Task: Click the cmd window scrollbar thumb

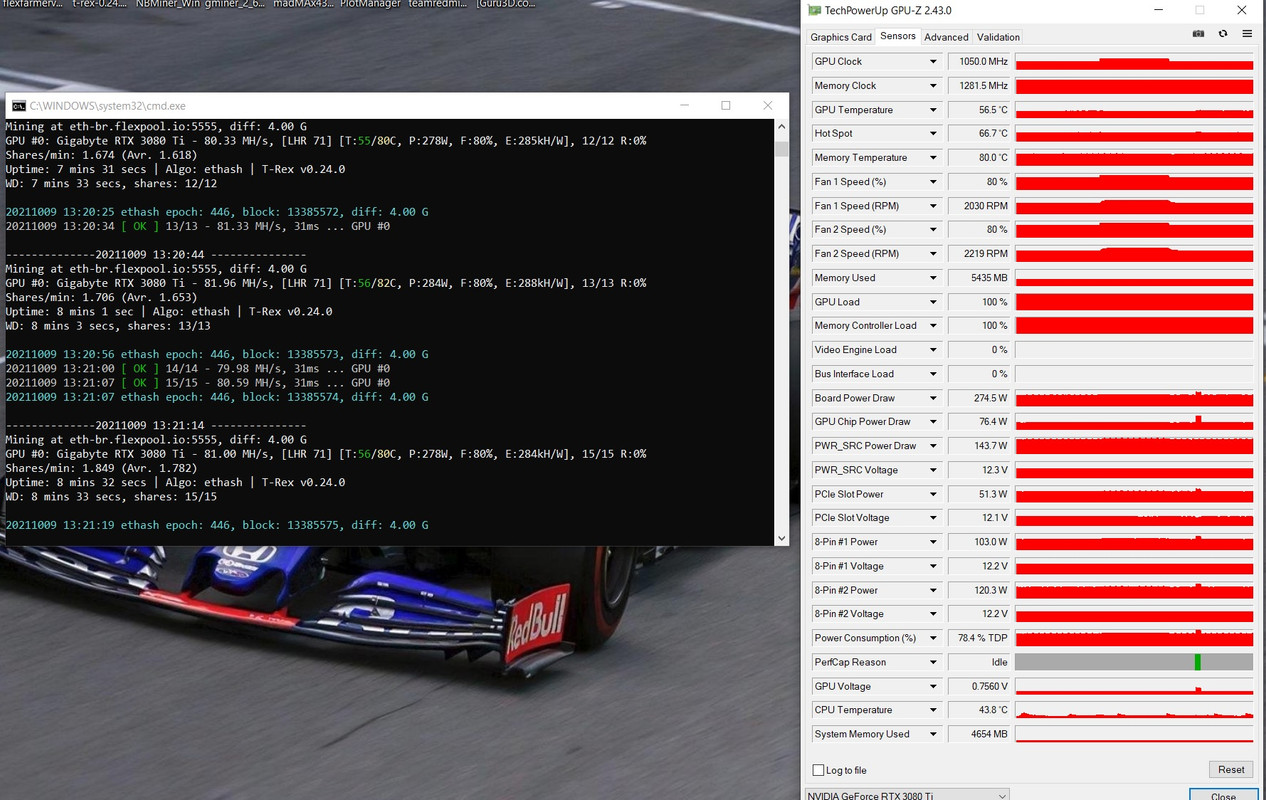Action: coord(782,150)
